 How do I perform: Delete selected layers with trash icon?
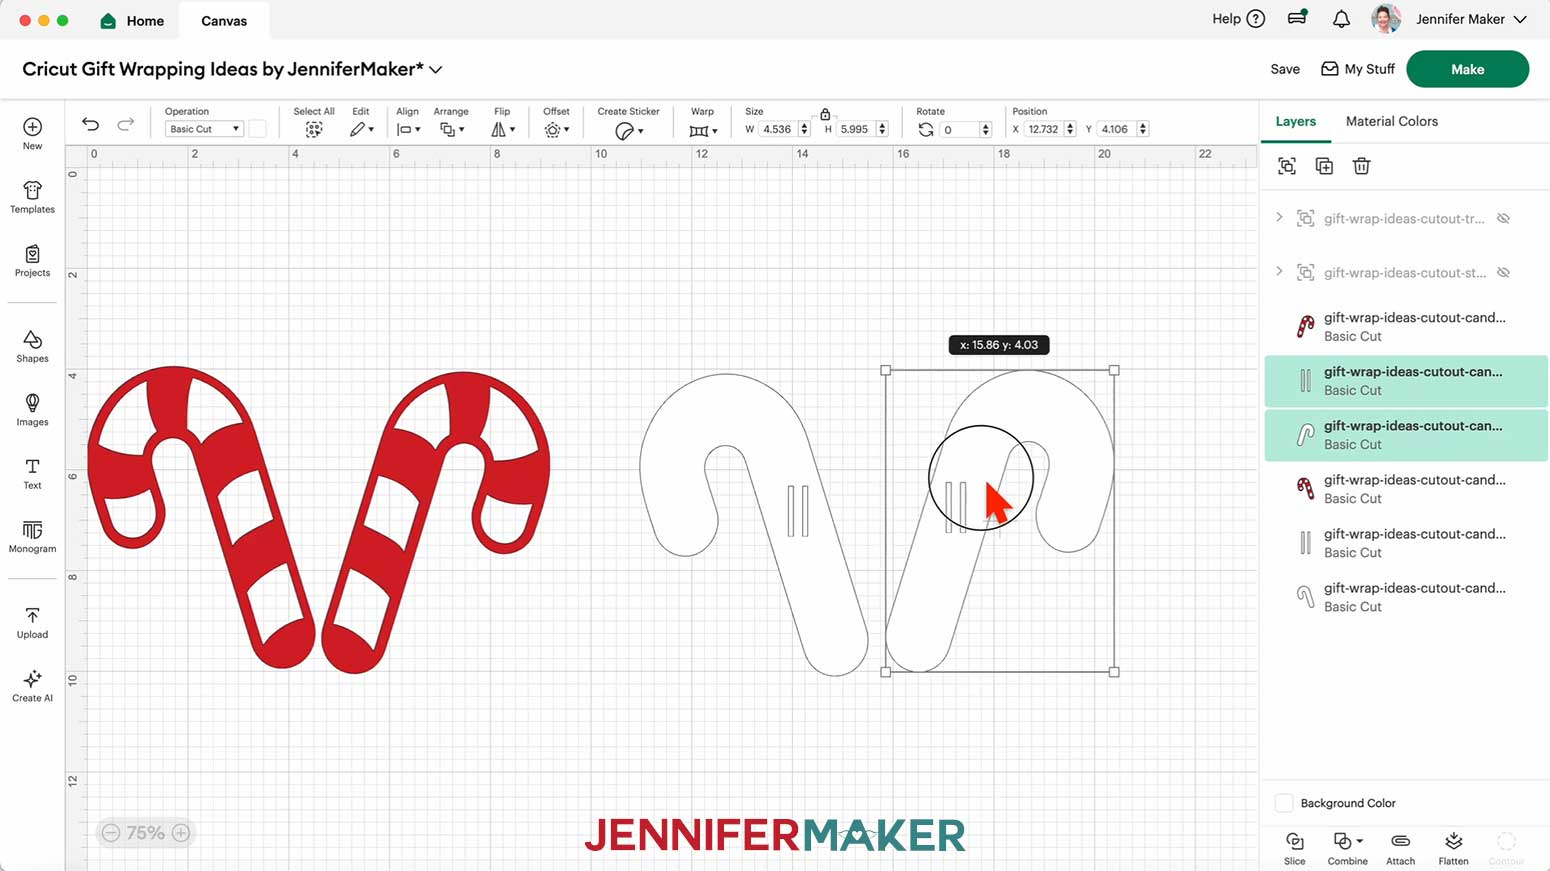1361,166
